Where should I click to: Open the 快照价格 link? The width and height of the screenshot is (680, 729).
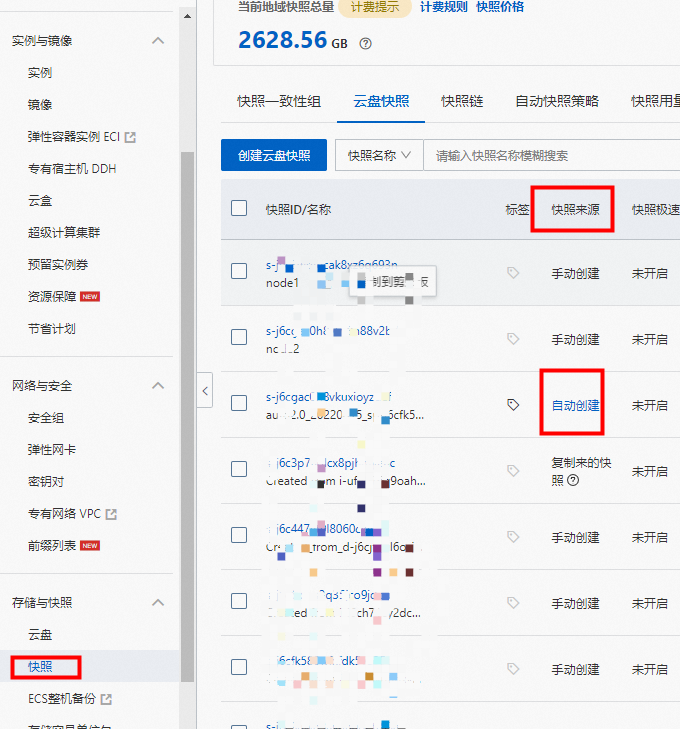click(500, 7)
